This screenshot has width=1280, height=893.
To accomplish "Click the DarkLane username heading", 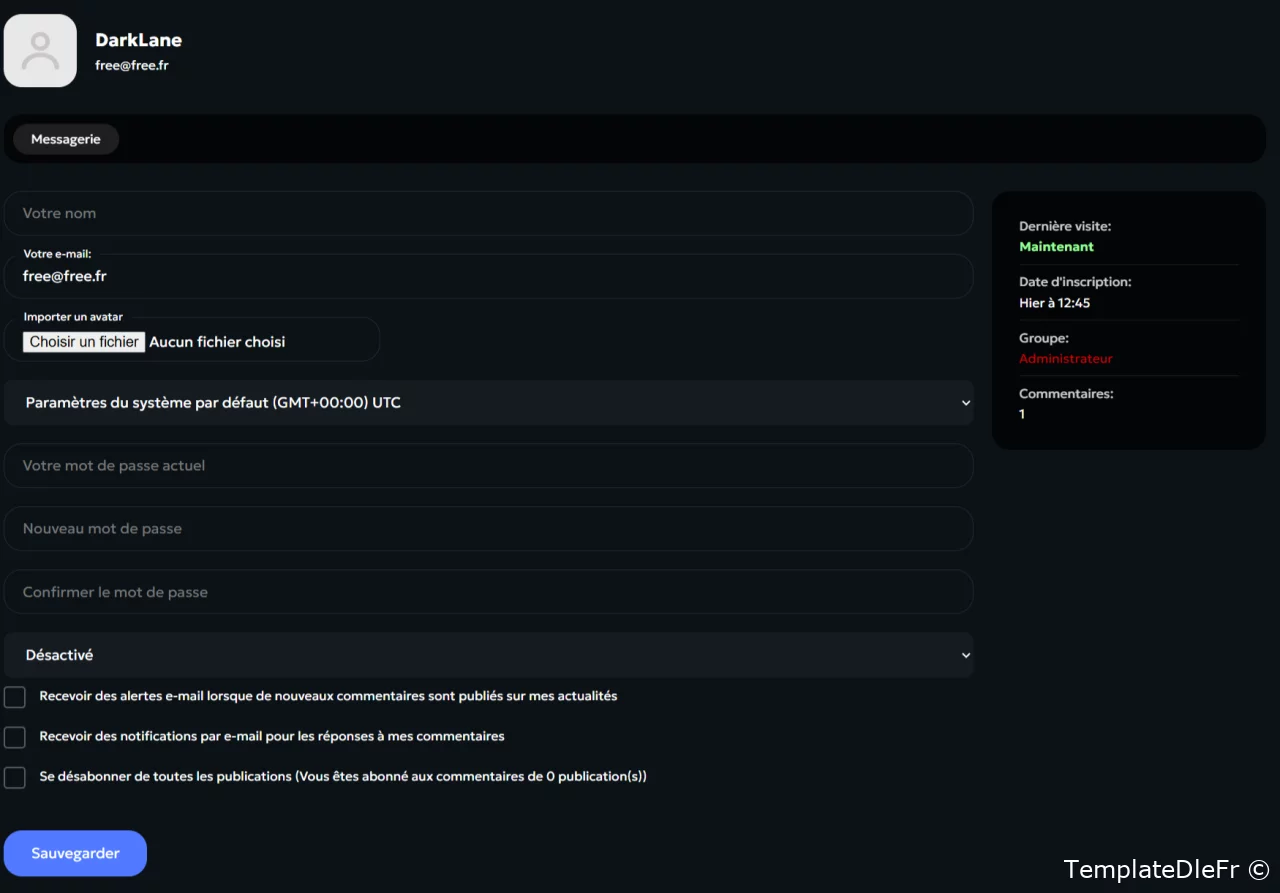I will pyautogui.click(x=138, y=40).
